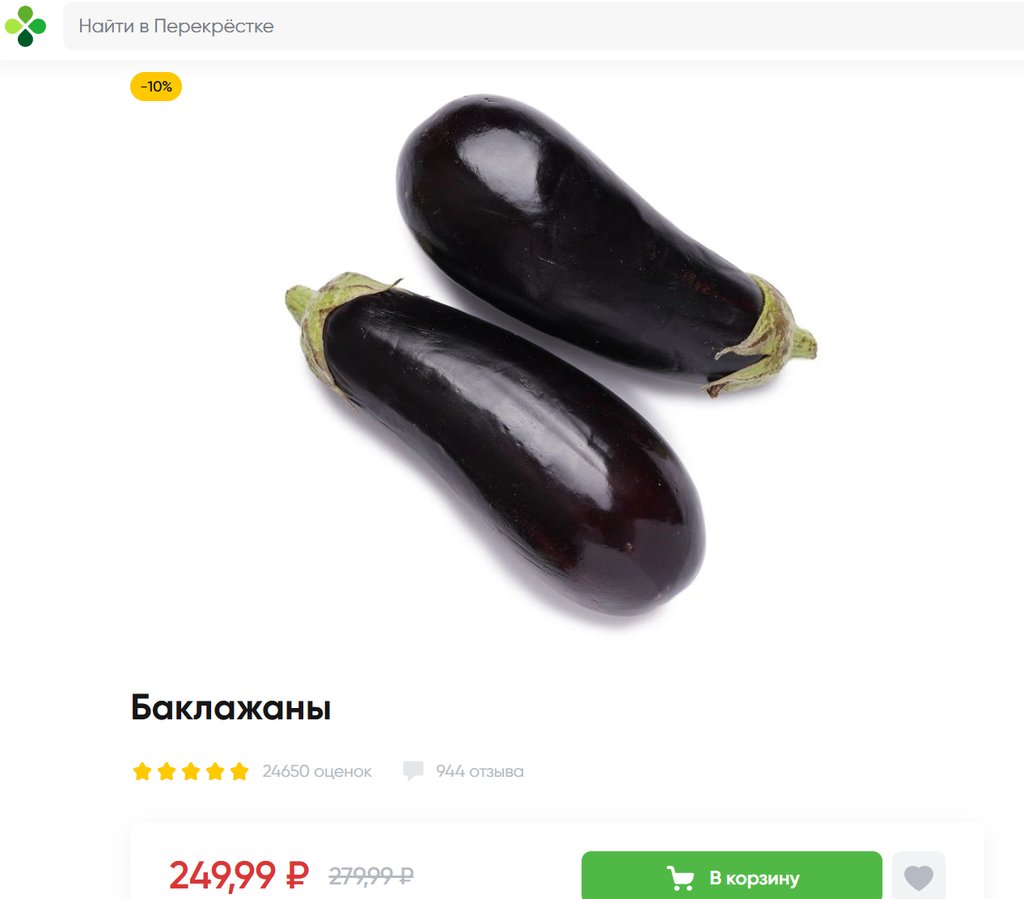Open the Perekrestok clover logo home
1024x899 pixels.
point(25,26)
